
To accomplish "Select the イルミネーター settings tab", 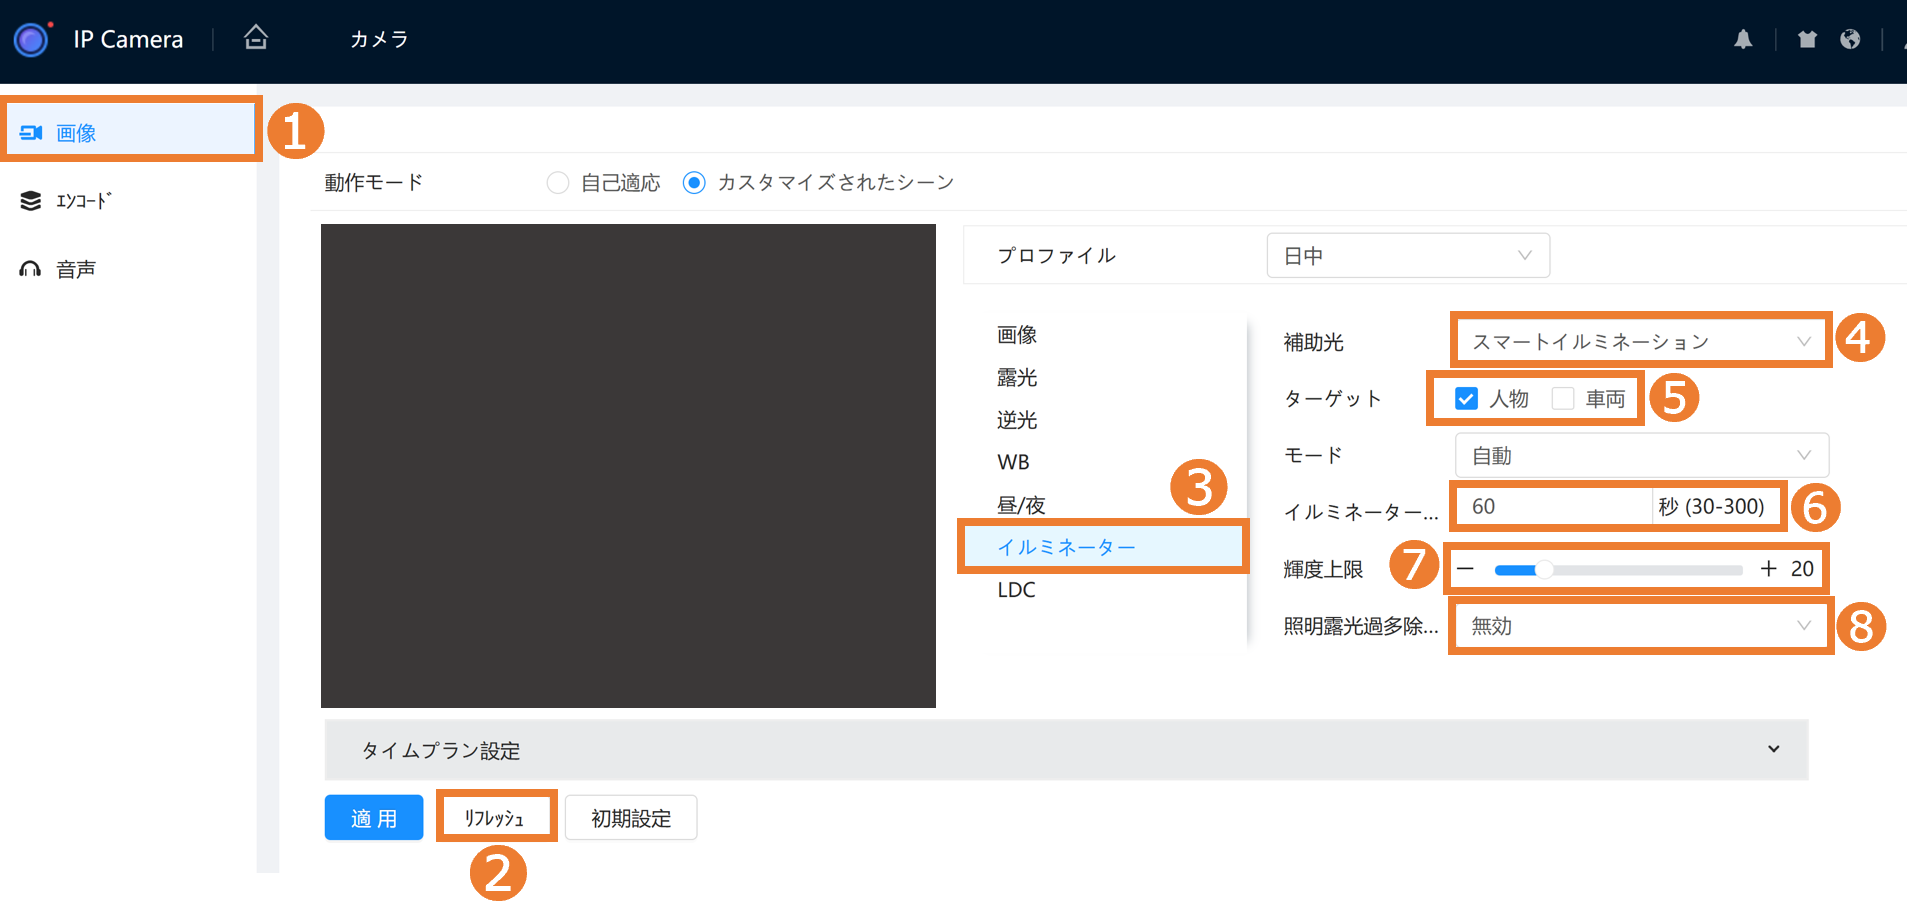I will click(x=1066, y=547).
